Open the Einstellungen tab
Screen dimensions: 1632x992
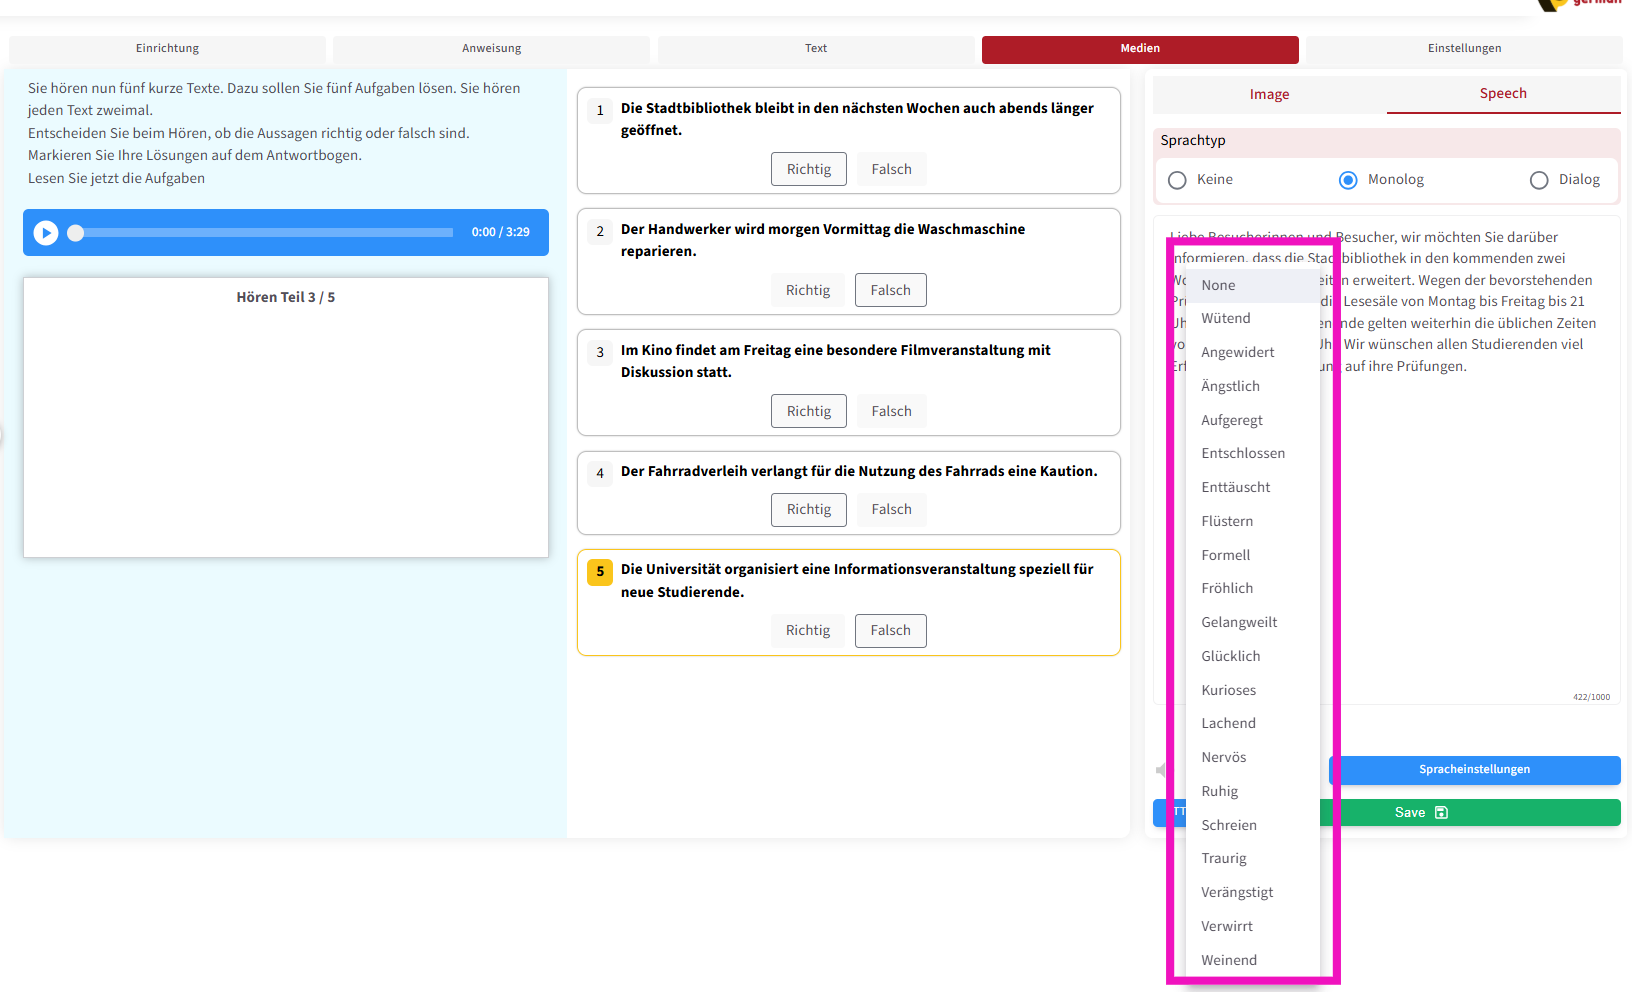(1464, 48)
